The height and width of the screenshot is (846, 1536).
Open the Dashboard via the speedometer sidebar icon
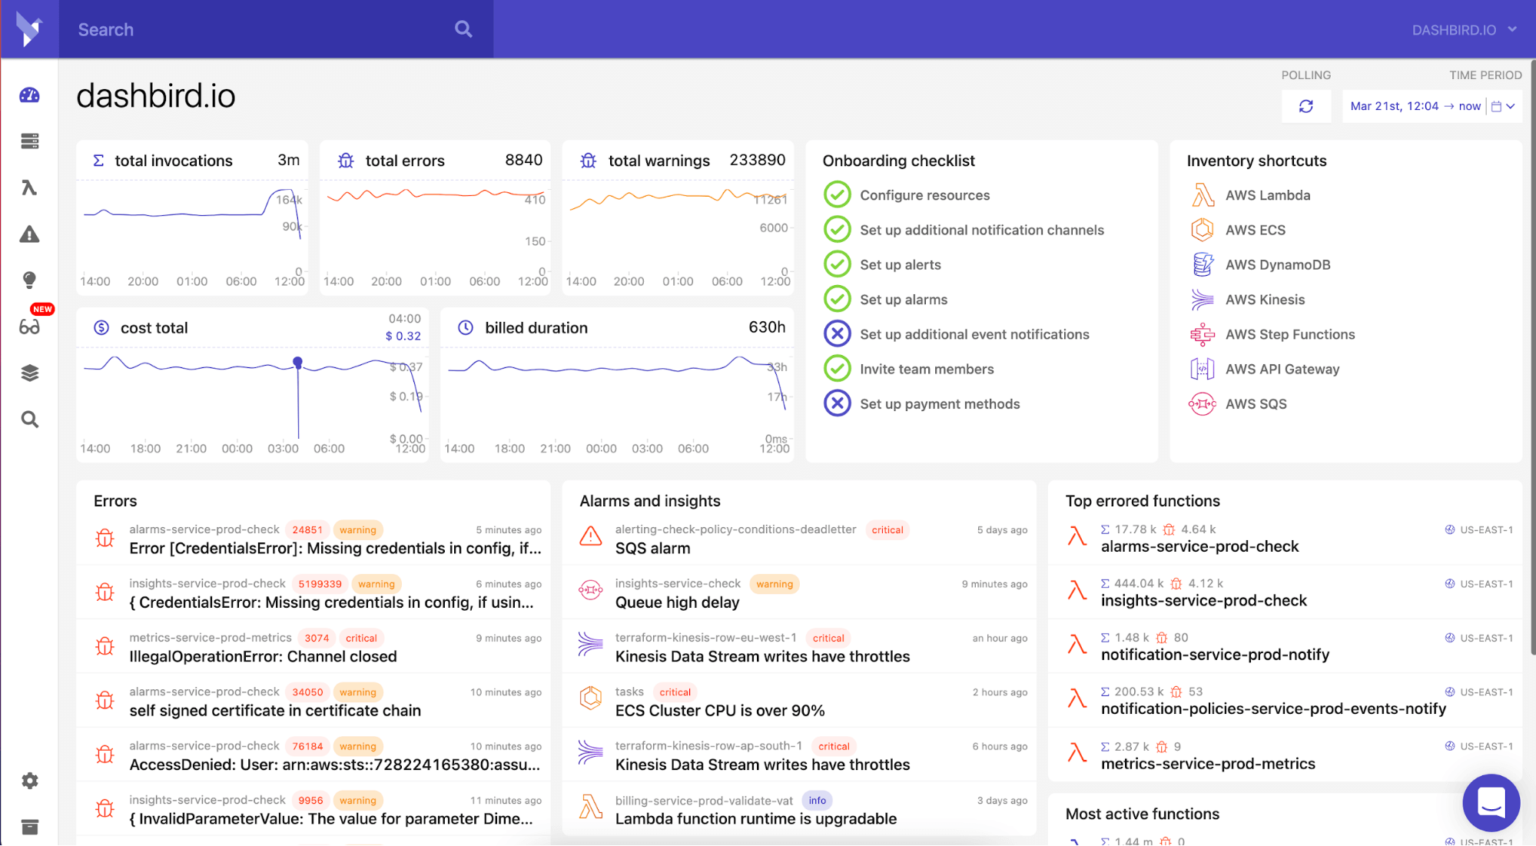[29, 94]
